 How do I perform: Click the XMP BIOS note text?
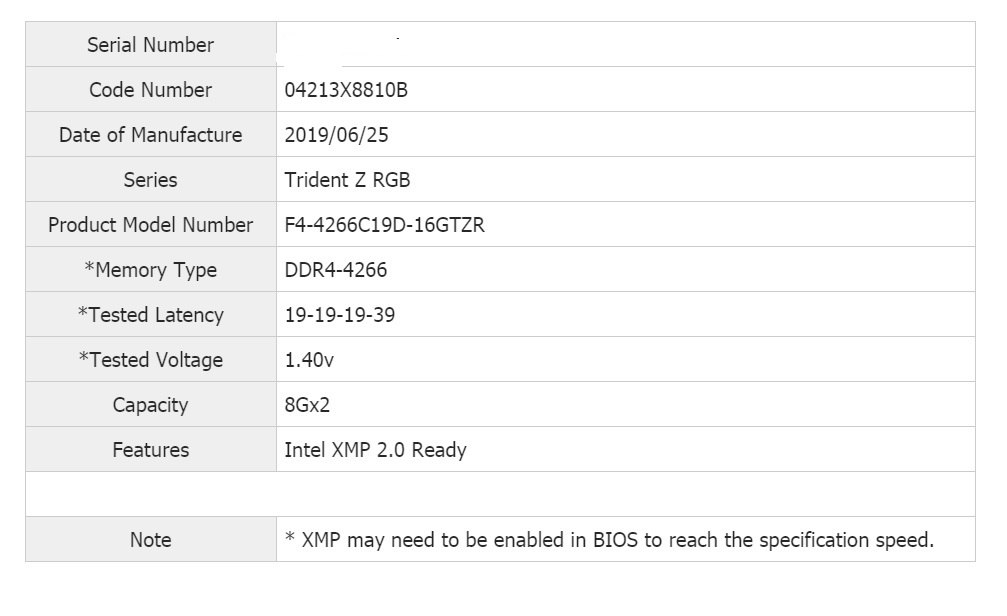pos(609,540)
